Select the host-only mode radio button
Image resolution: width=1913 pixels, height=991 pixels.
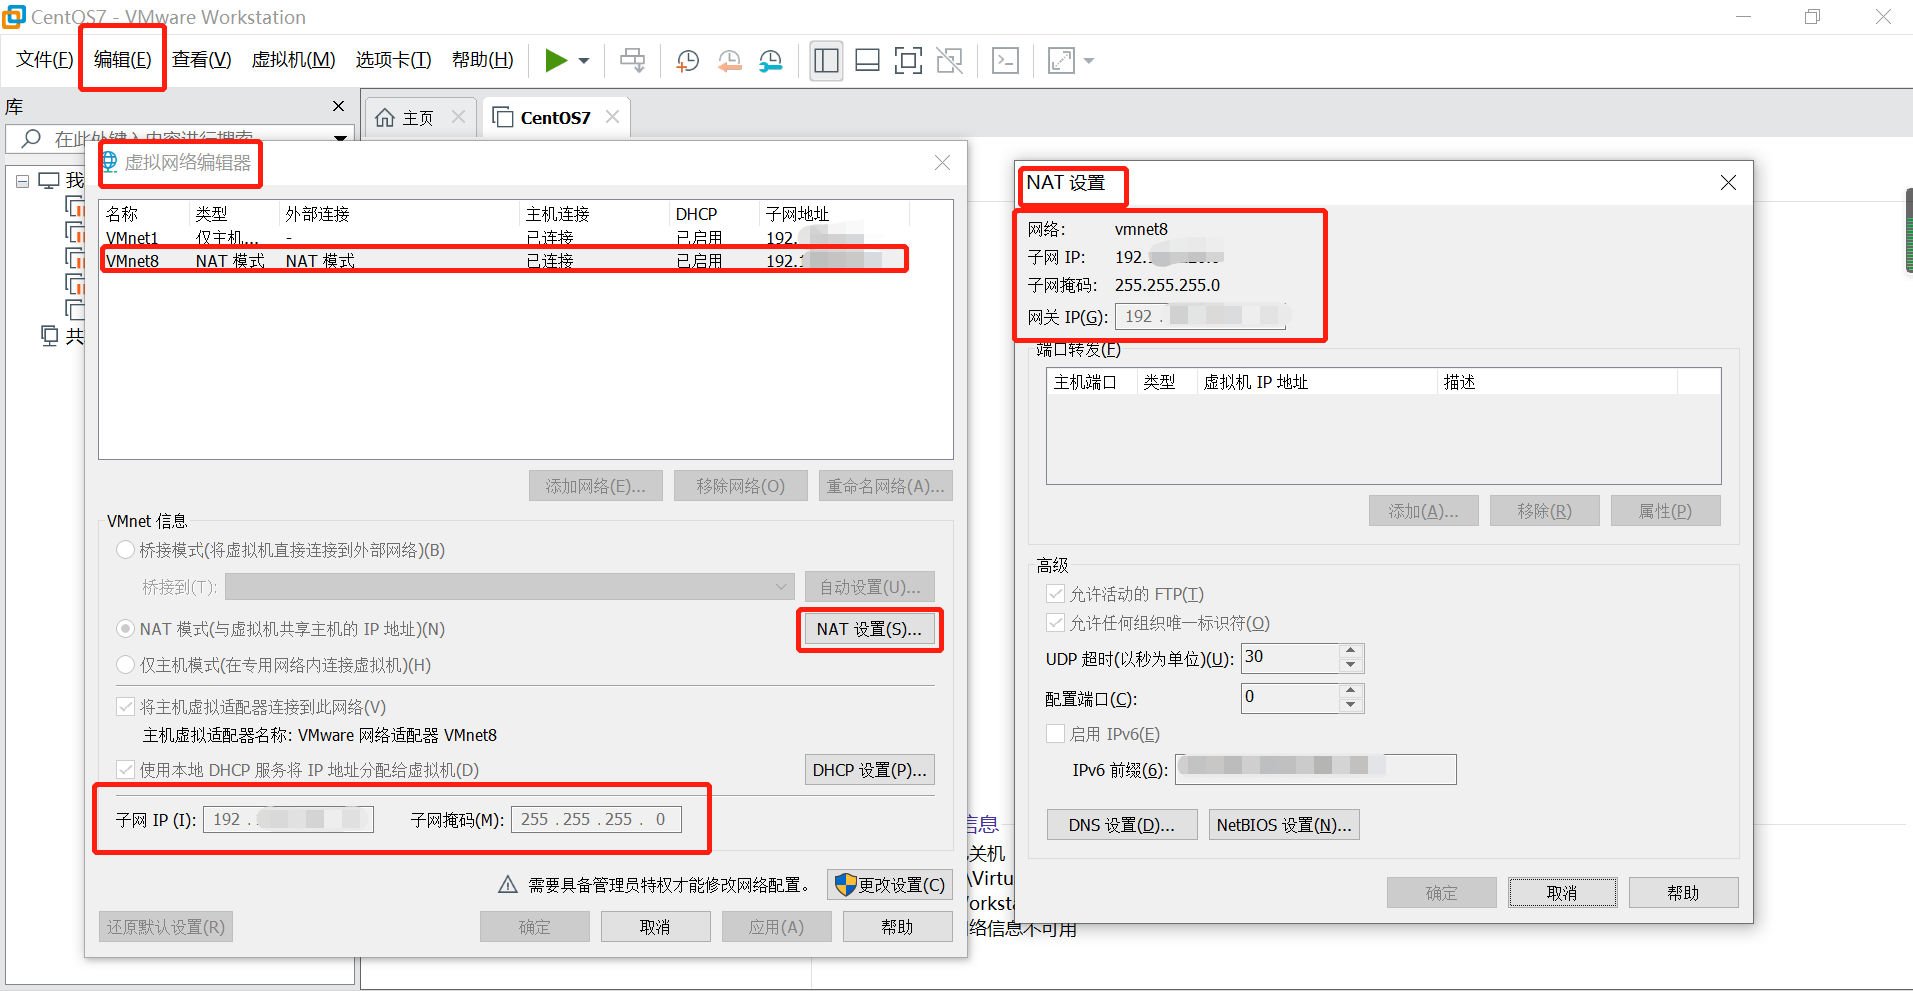tap(125, 665)
